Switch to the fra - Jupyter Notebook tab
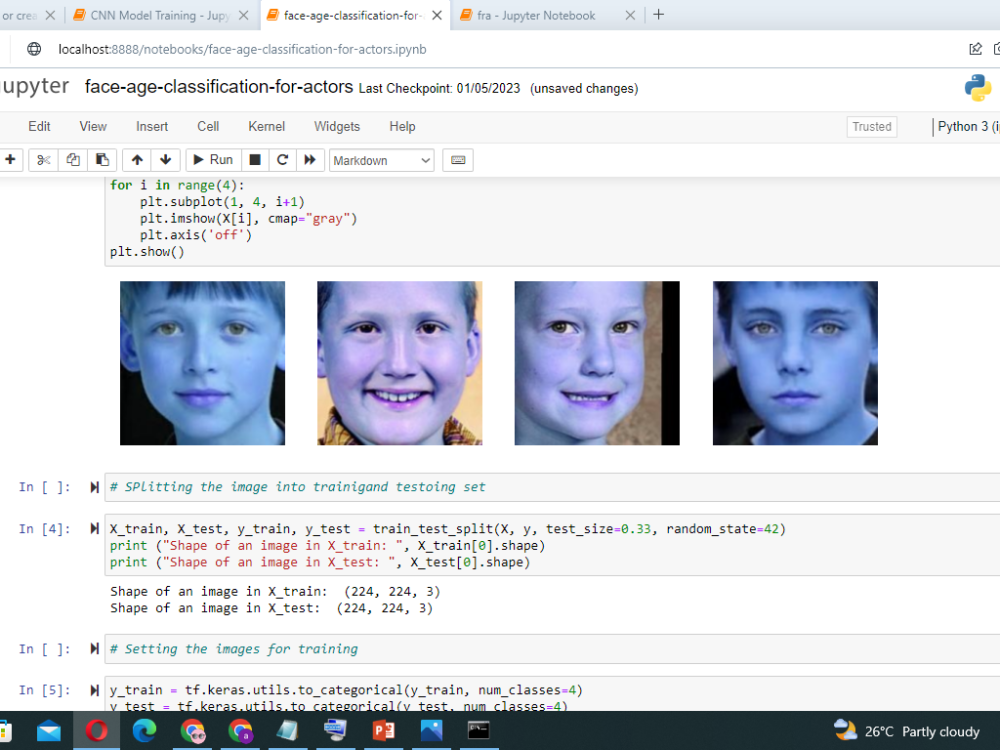The width and height of the screenshot is (1000, 750). [535, 15]
